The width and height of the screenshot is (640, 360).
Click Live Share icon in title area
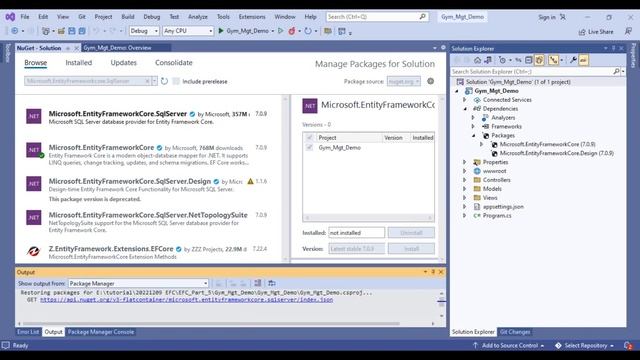pyautogui.click(x=582, y=32)
